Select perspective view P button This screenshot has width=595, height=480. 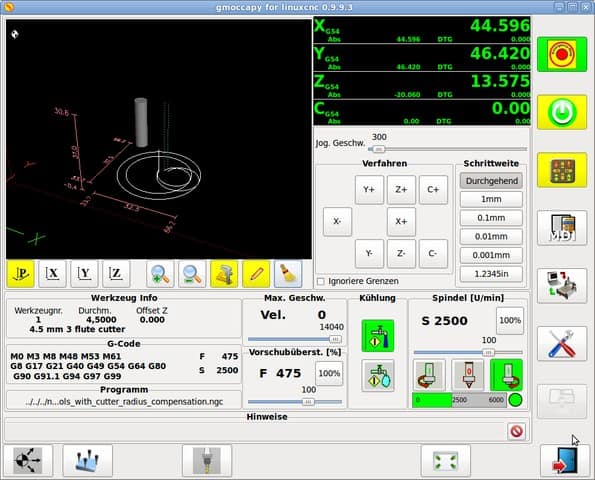[x=20, y=274]
